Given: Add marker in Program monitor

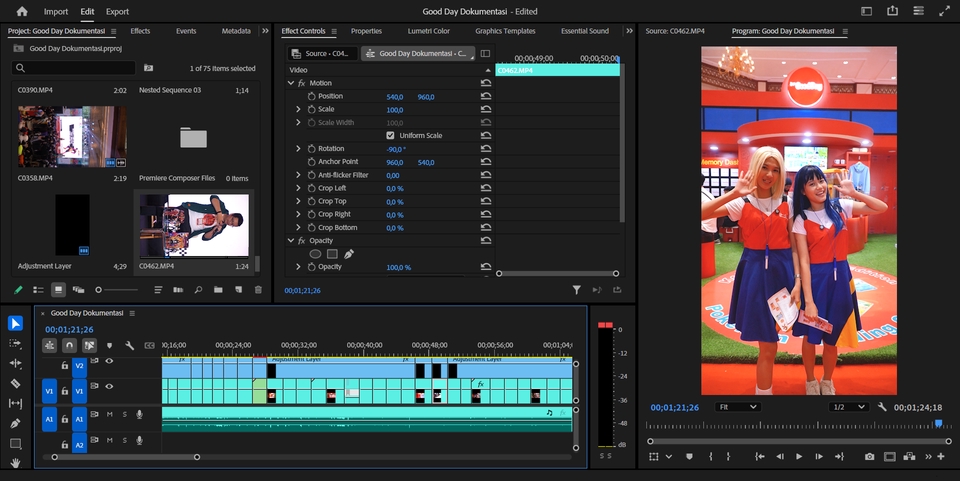Looking at the screenshot, I should [x=689, y=457].
